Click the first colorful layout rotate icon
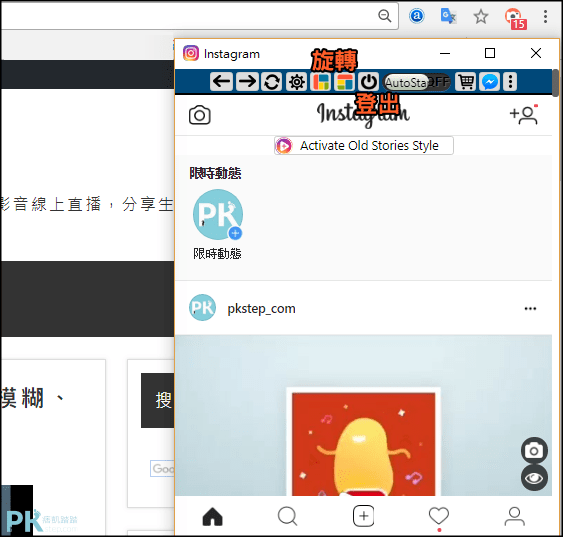The image size is (563, 537). tap(321, 81)
